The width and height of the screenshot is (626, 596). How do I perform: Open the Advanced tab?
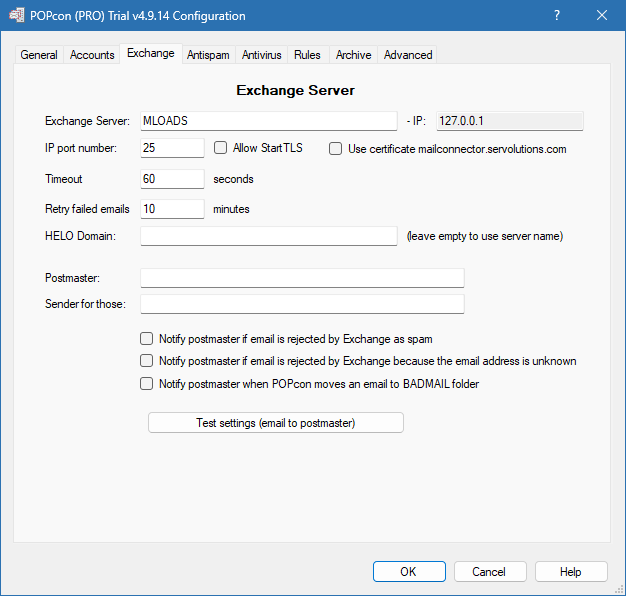point(408,55)
